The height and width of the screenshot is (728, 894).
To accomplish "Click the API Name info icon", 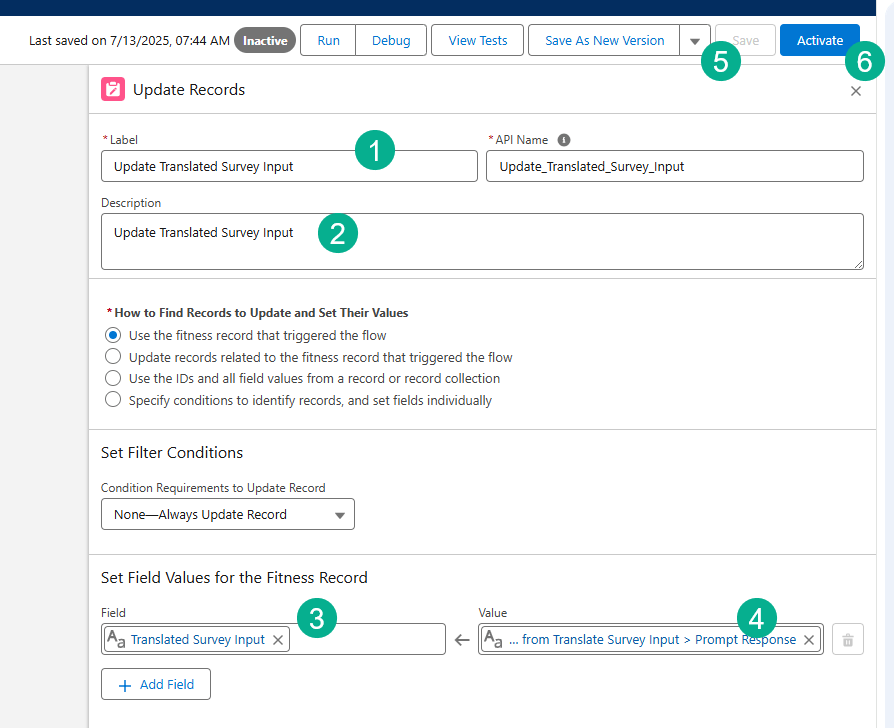I will tap(564, 140).
